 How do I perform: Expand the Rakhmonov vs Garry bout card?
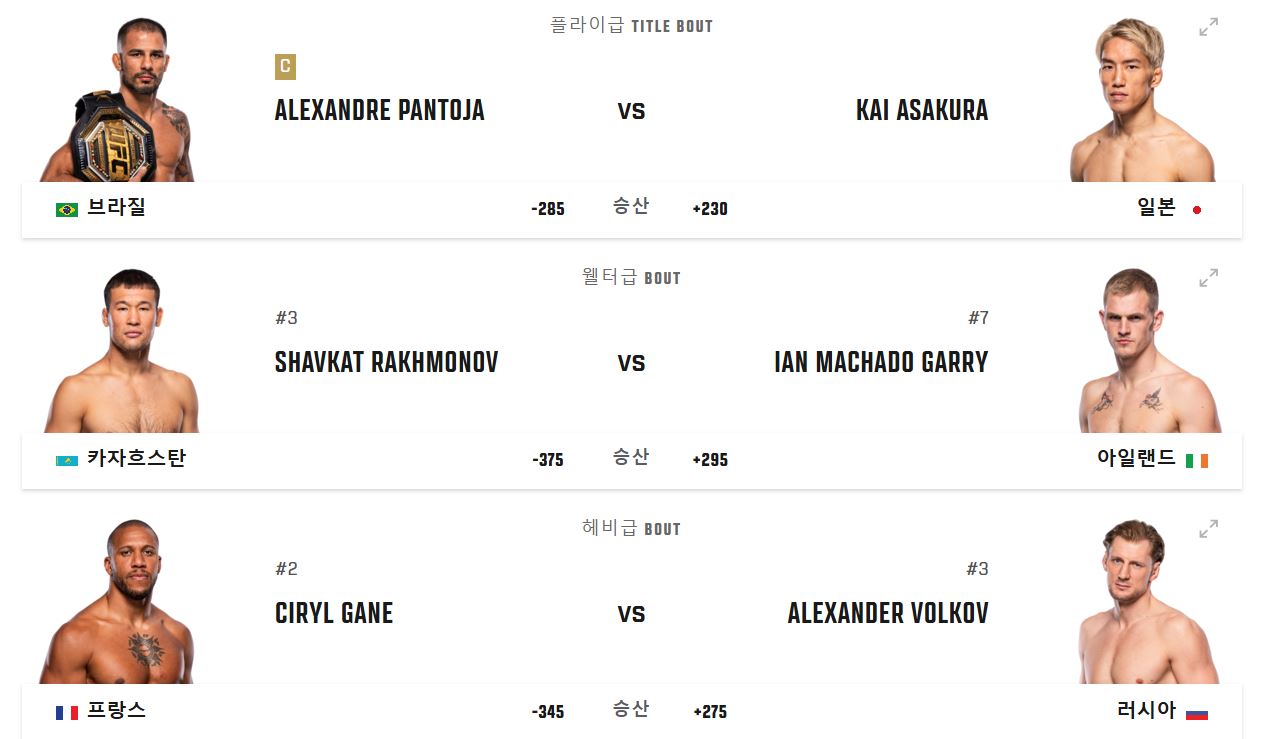(1209, 278)
